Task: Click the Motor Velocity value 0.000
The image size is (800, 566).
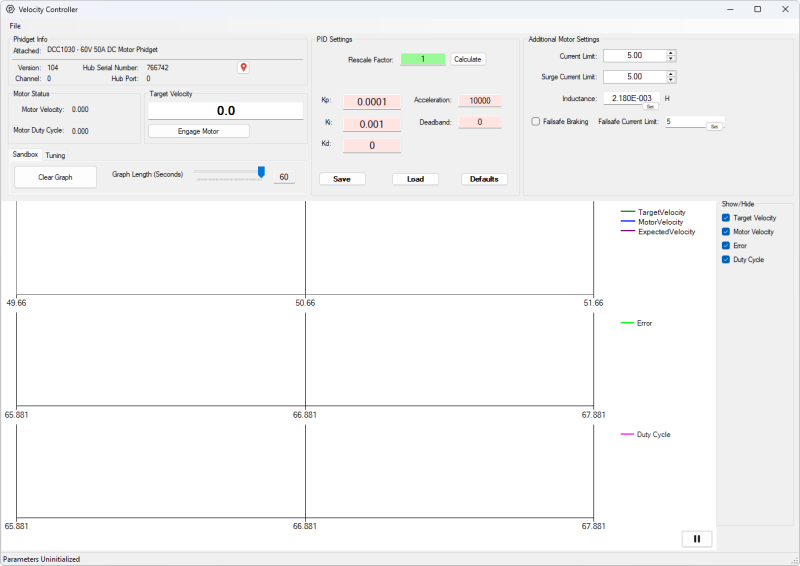Action: 80,109
